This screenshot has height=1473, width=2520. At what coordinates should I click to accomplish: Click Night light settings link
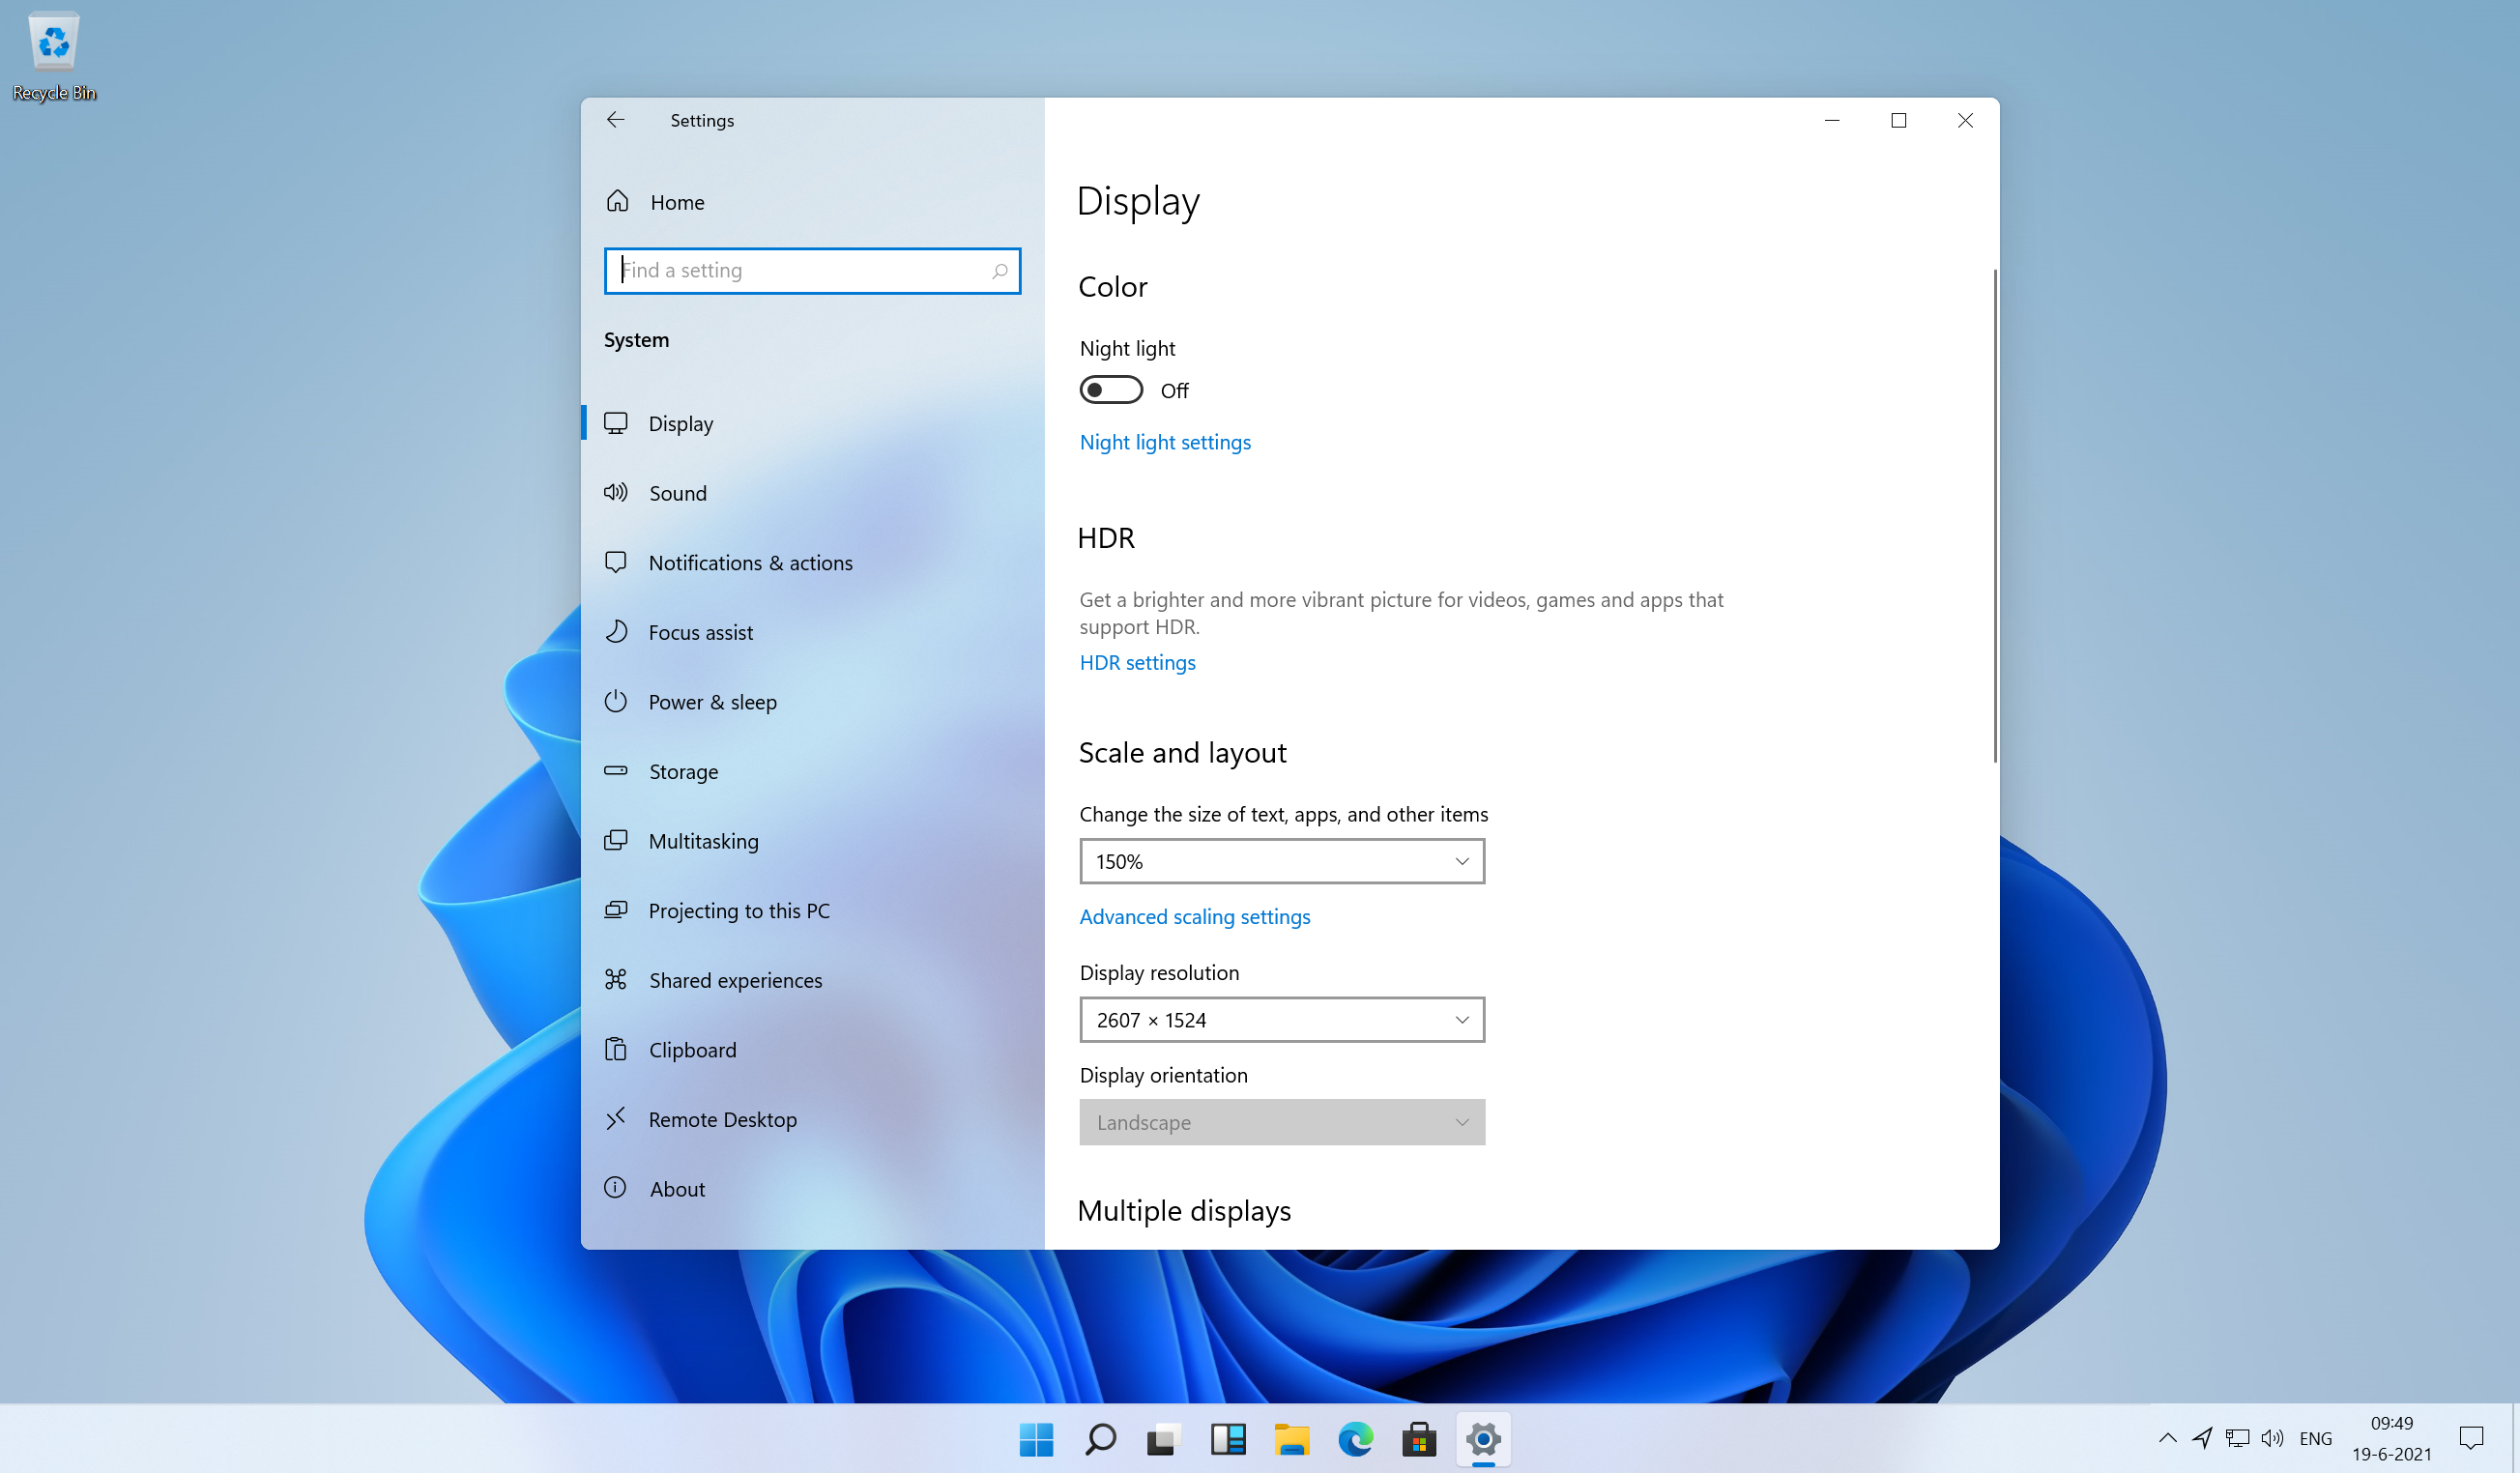pyautogui.click(x=1165, y=440)
